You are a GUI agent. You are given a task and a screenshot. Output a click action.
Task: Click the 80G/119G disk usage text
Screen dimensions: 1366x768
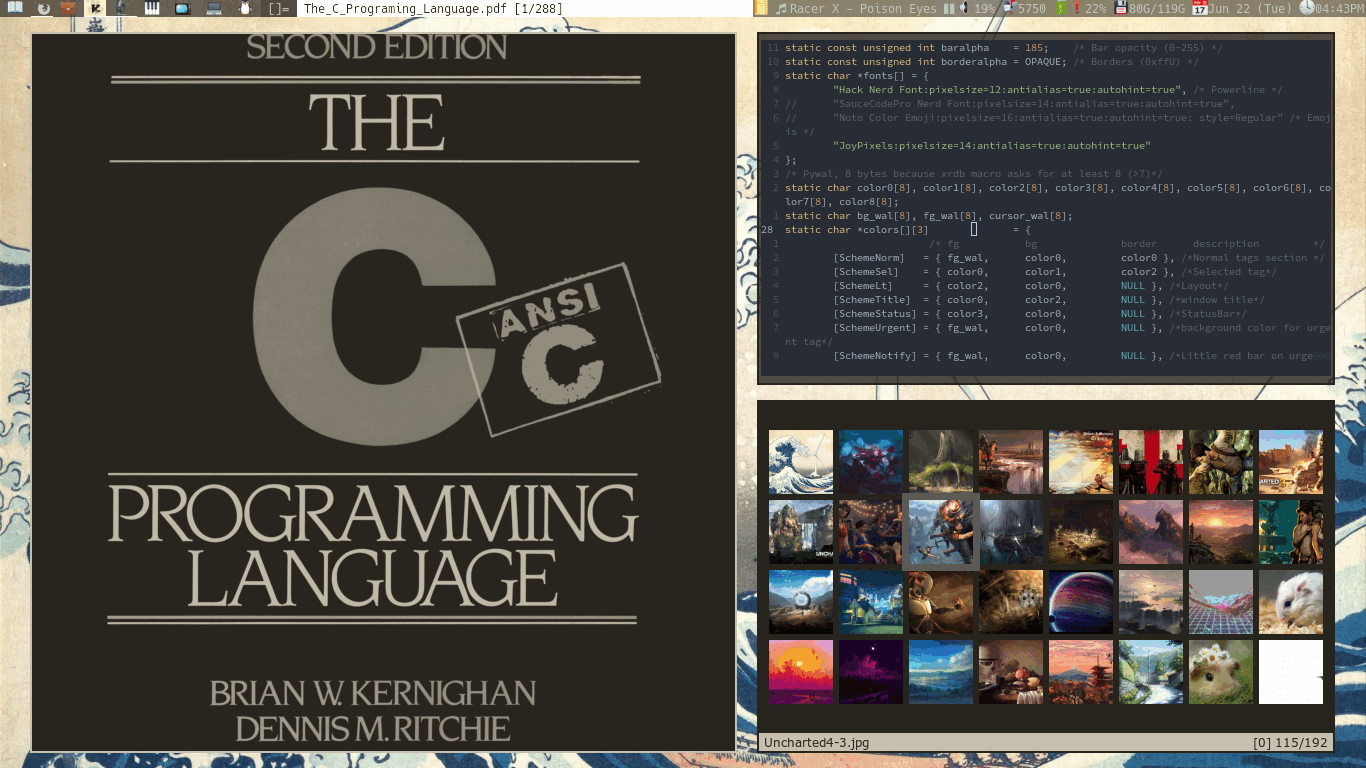[1157, 8]
